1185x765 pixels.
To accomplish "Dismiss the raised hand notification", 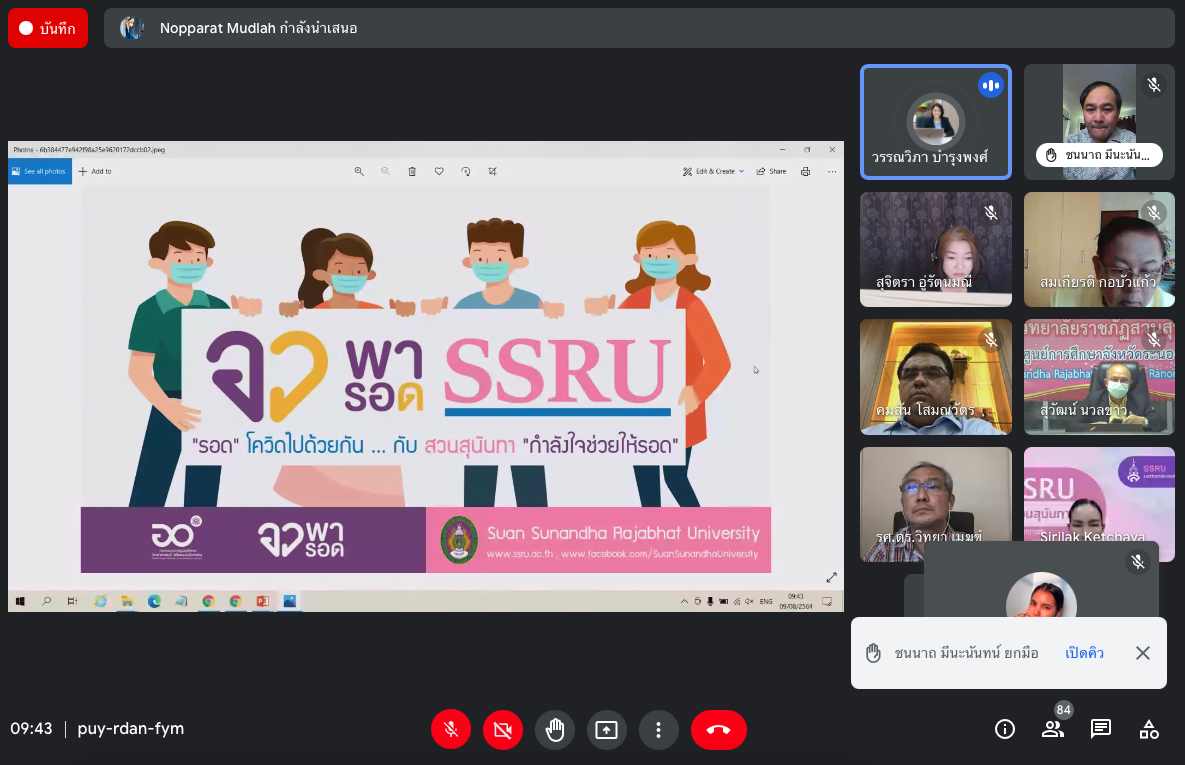I will (1143, 653).
